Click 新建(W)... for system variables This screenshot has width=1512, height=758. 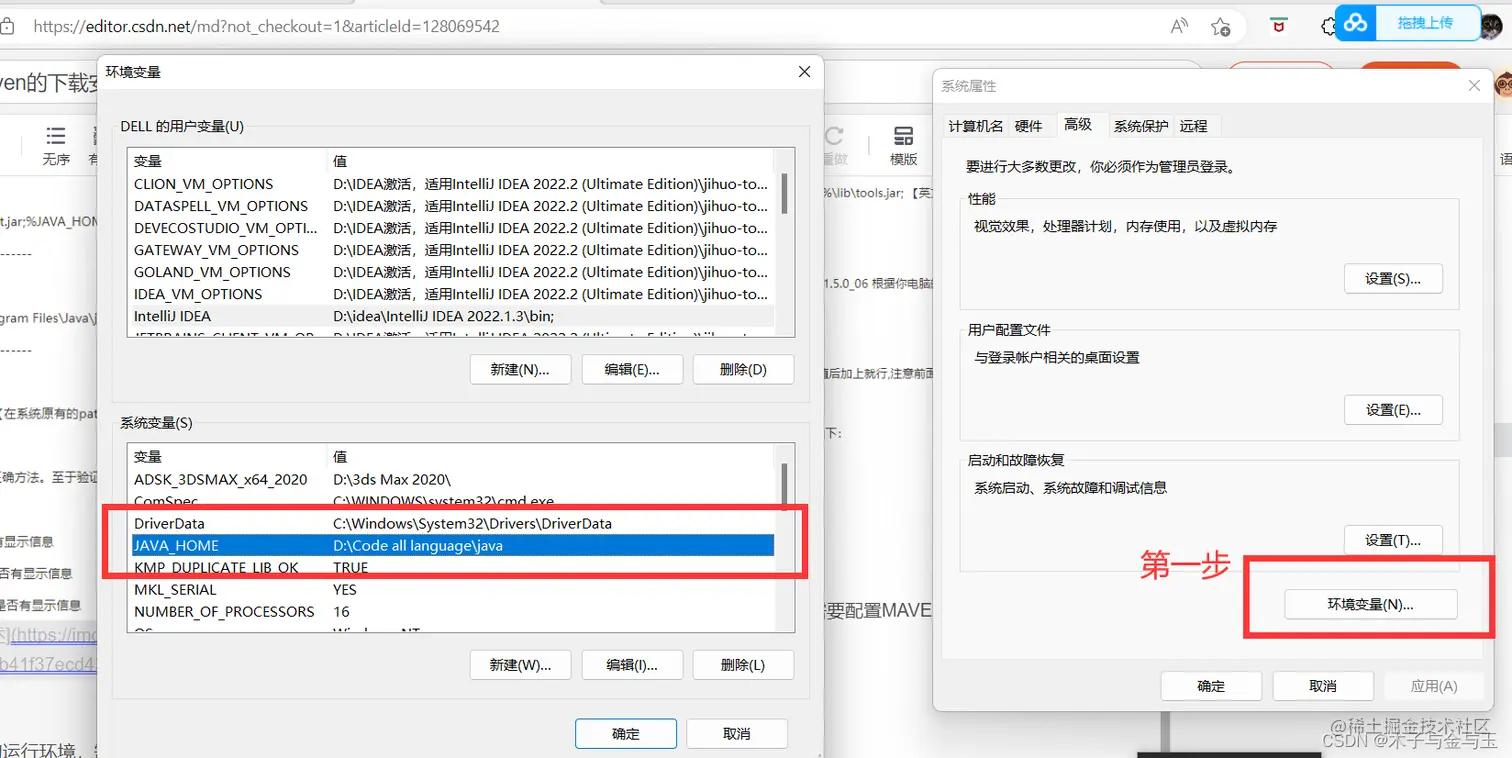(520, 665)
